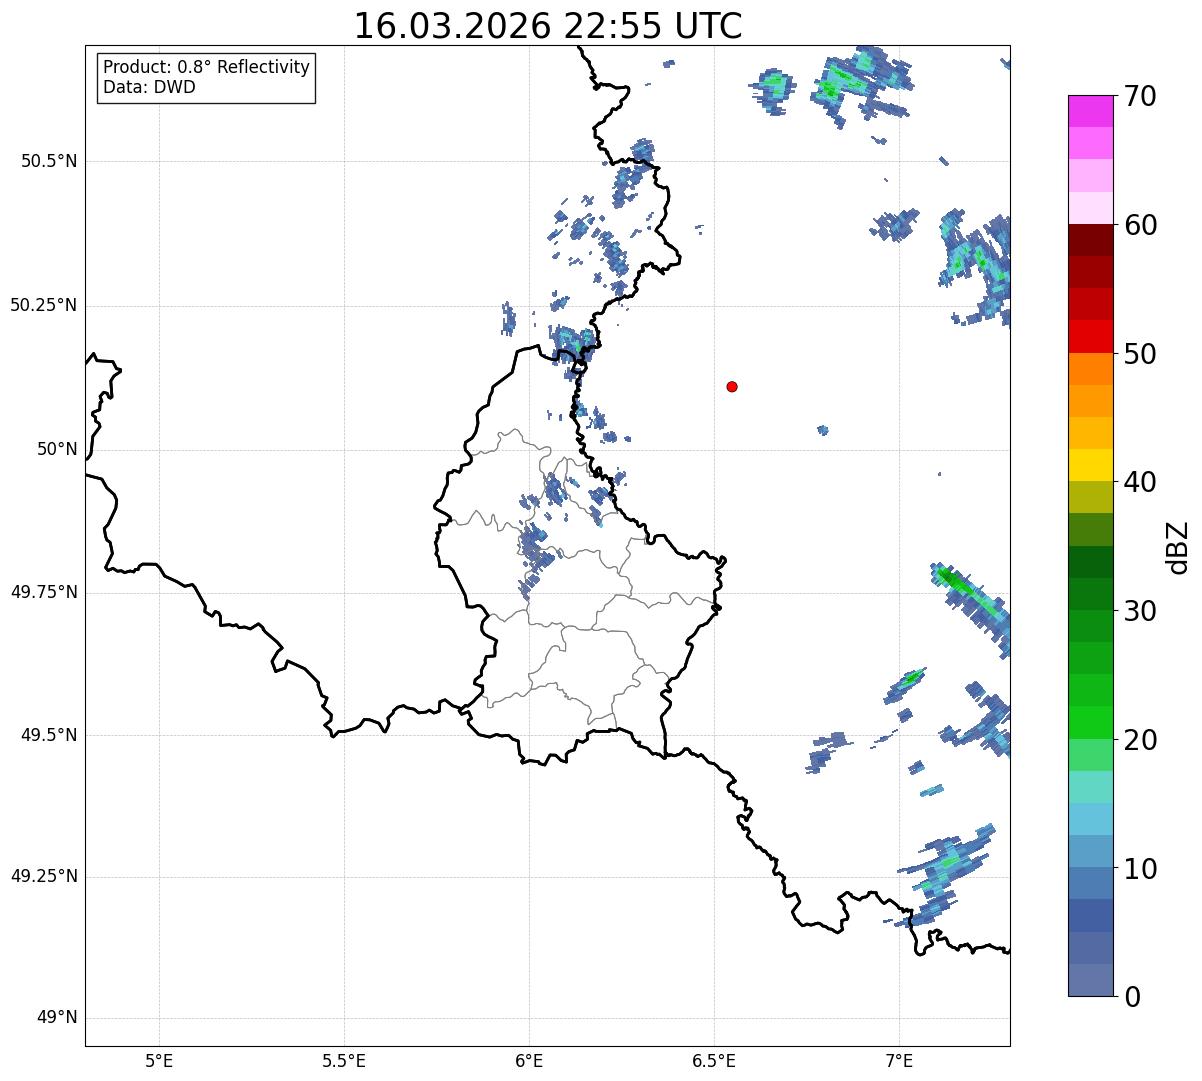Screen dimensions: 1202x1081
Task: Click the colorbar value 20
Action: [x=1140, y=740]
